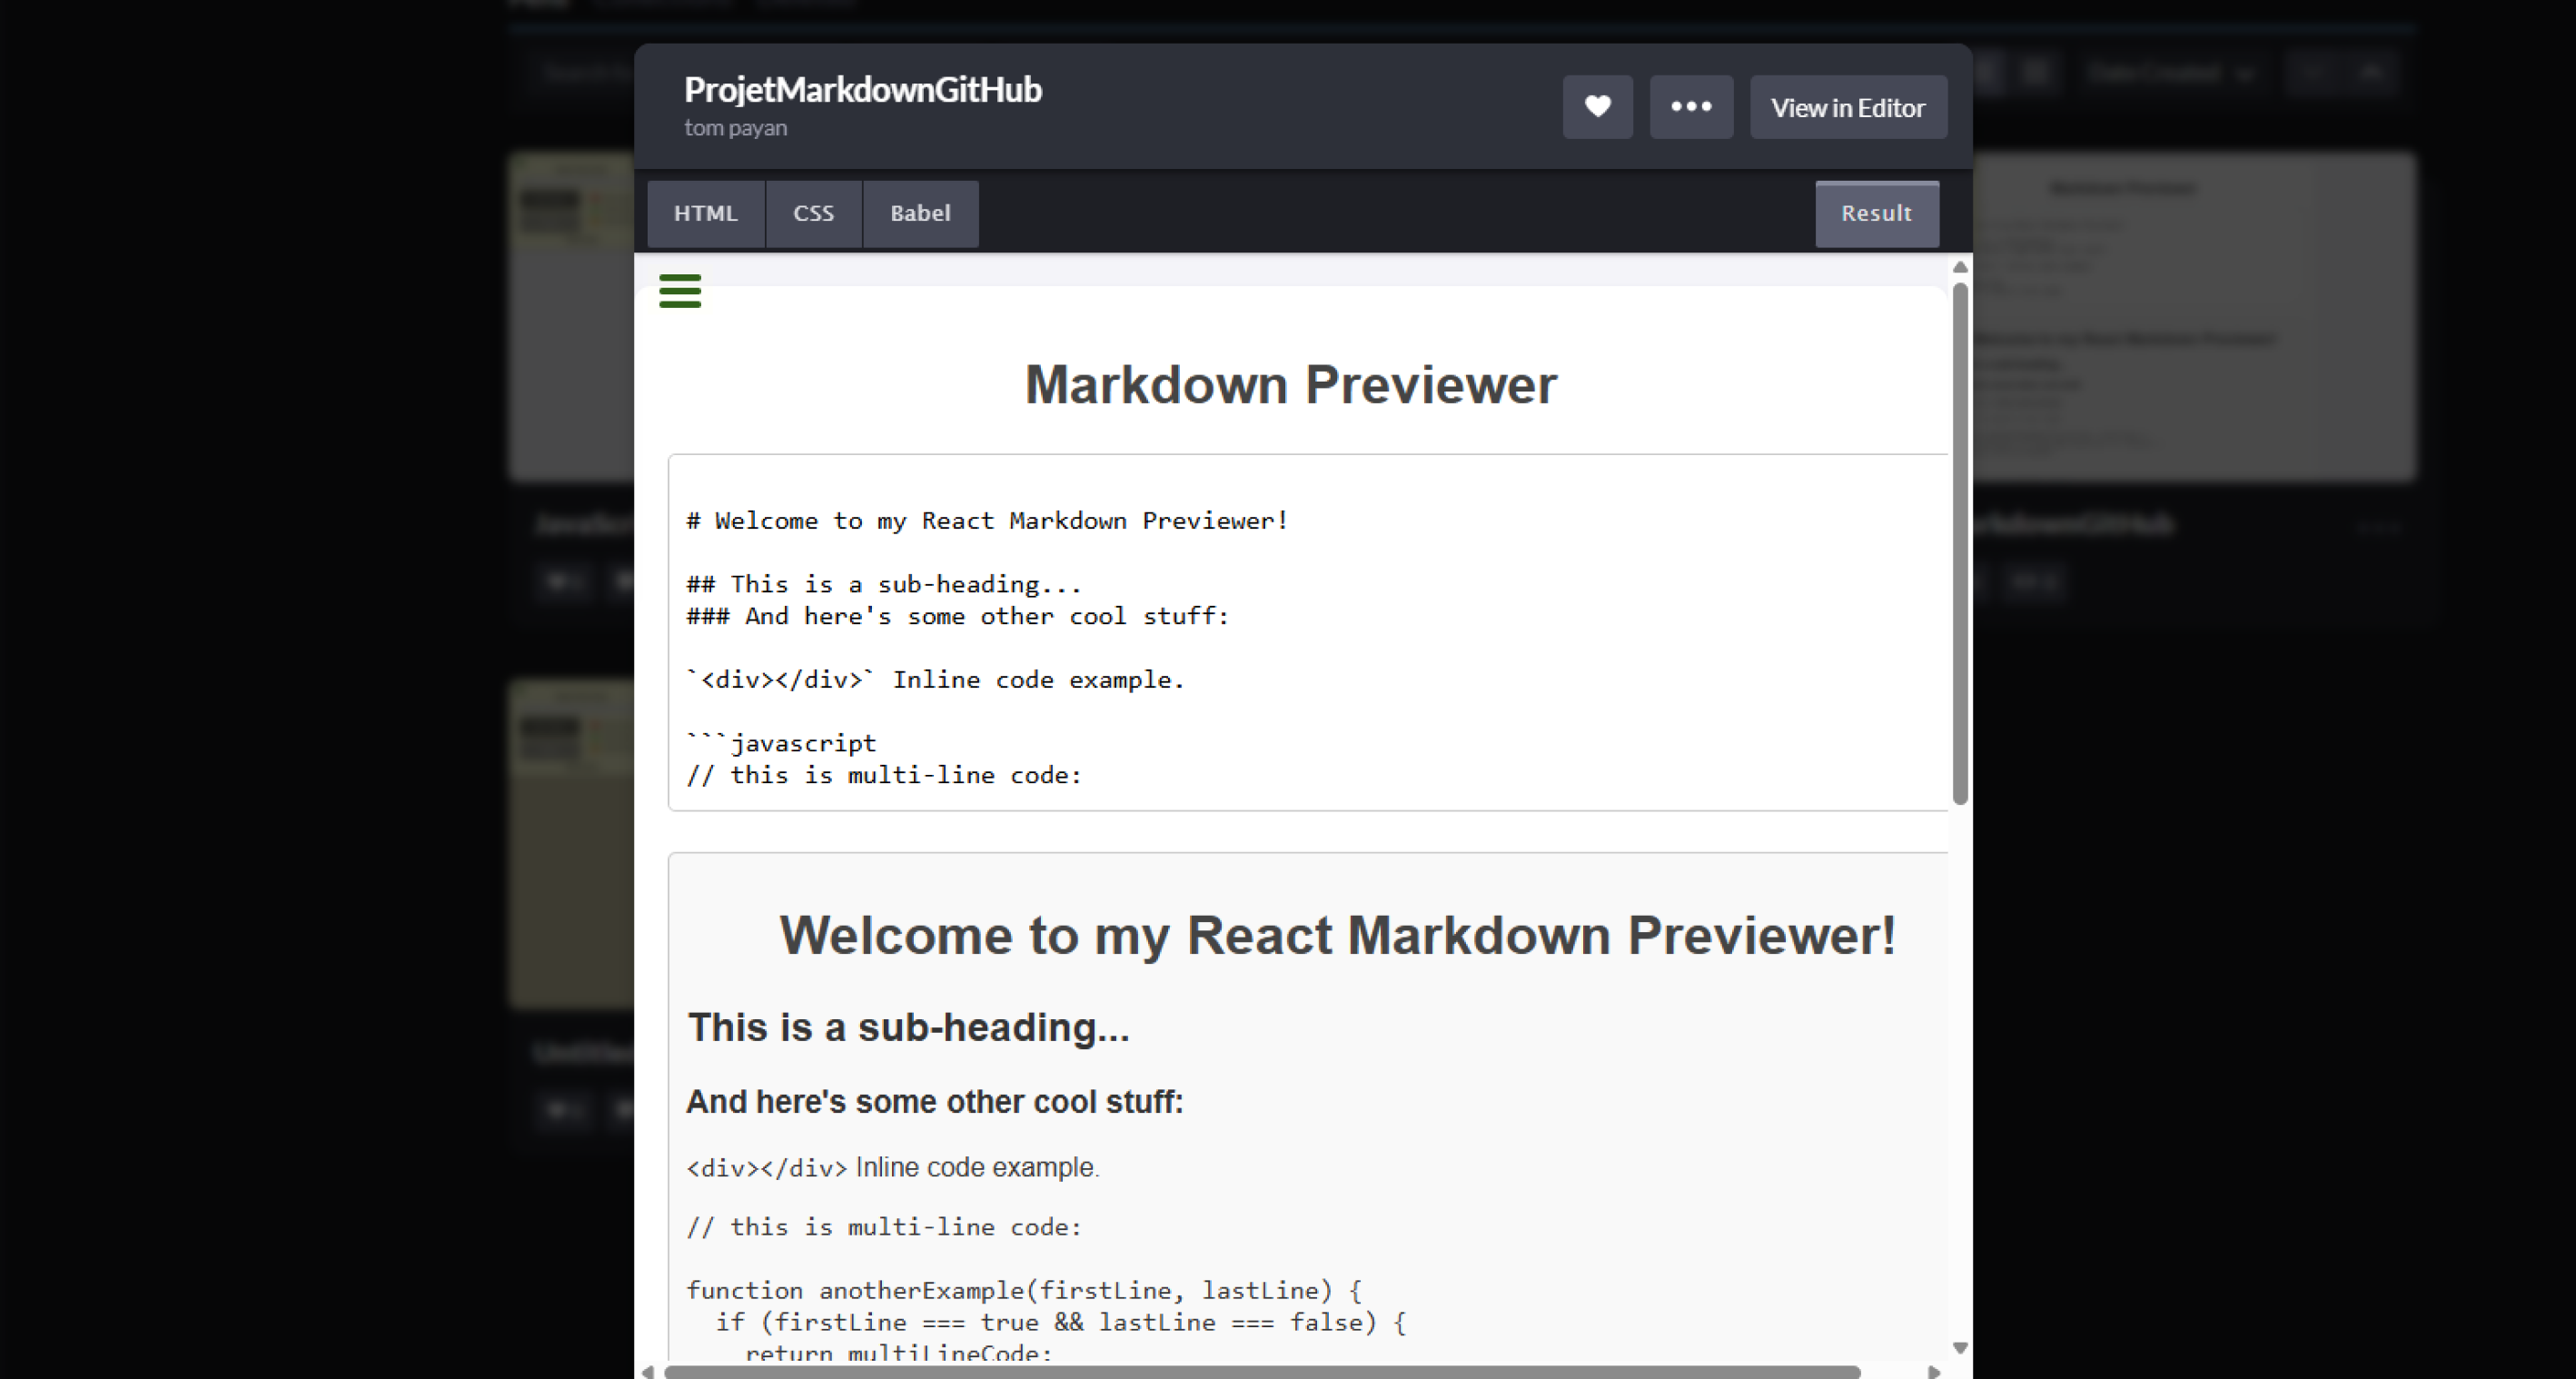The image size is (2576, 1379).
Task: Like the pen with the heart button
Action: point(1597,107)
